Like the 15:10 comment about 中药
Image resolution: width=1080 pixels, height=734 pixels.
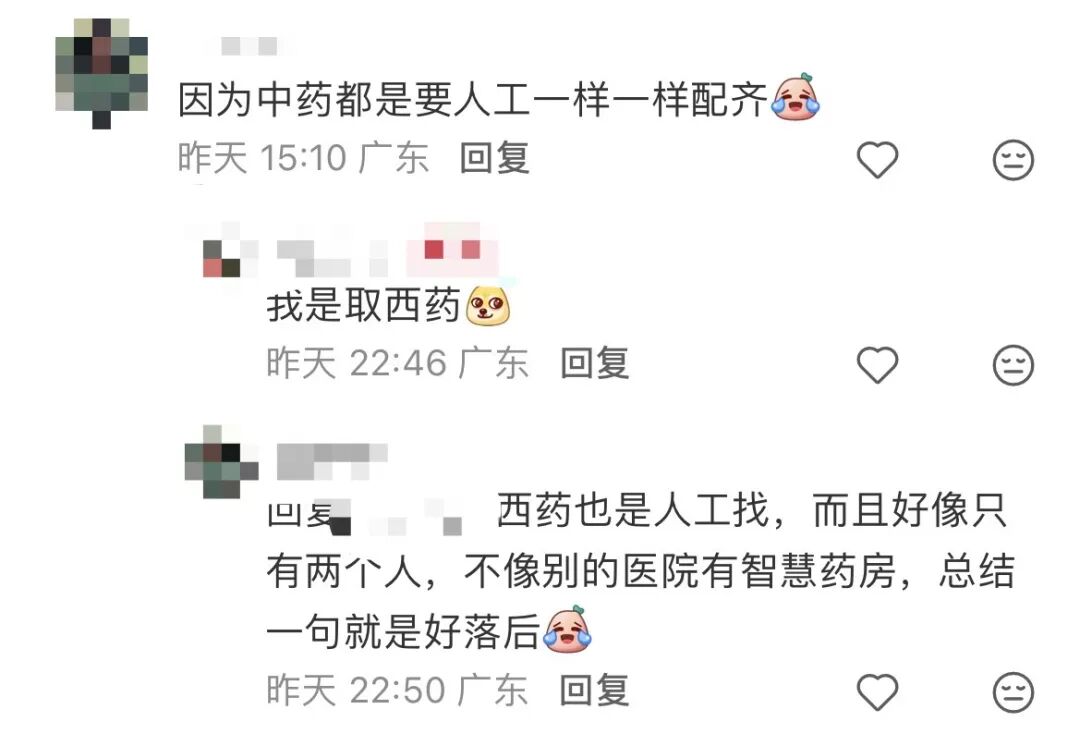coord(877,160)
